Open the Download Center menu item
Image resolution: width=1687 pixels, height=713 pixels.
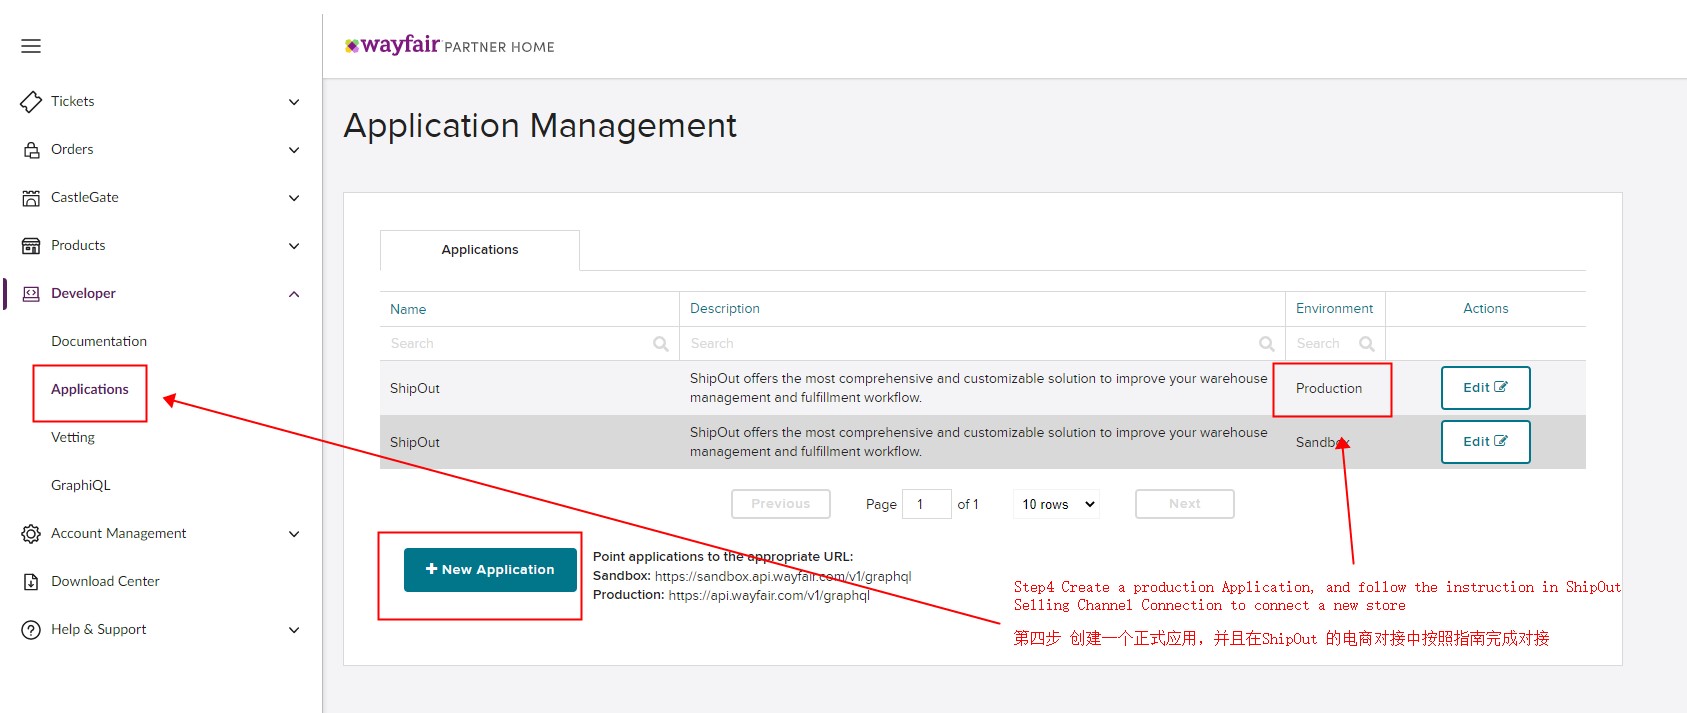[x=105, y=581]
